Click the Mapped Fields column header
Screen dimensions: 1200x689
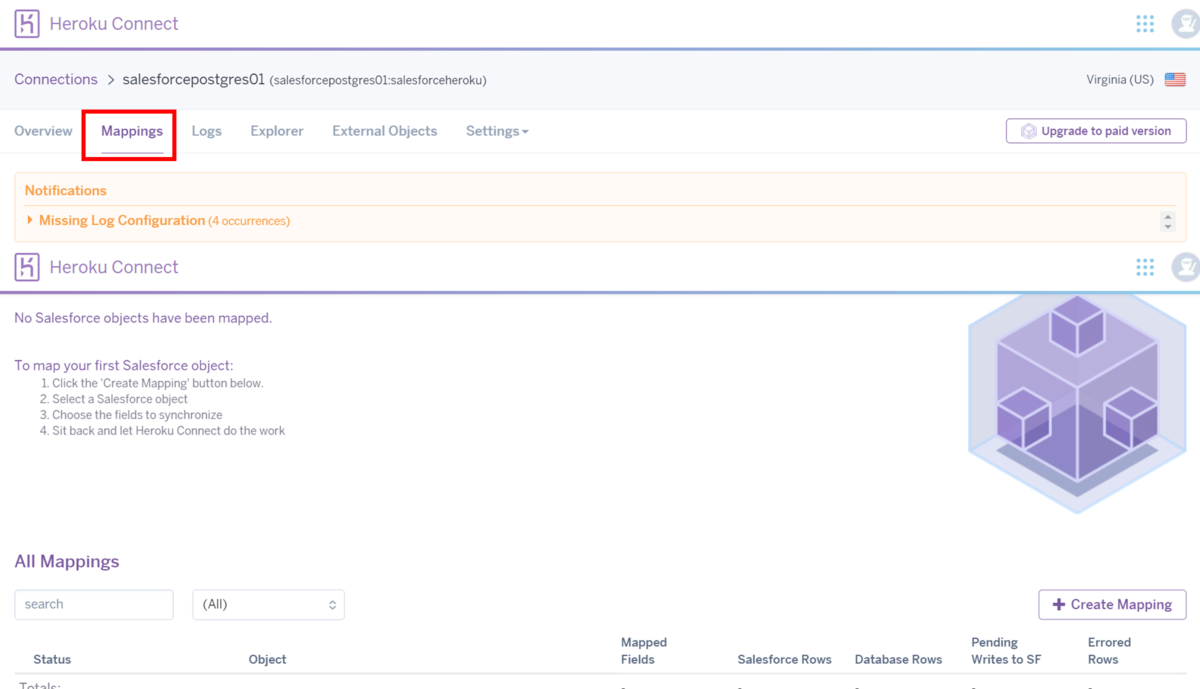tap(644, 651)
